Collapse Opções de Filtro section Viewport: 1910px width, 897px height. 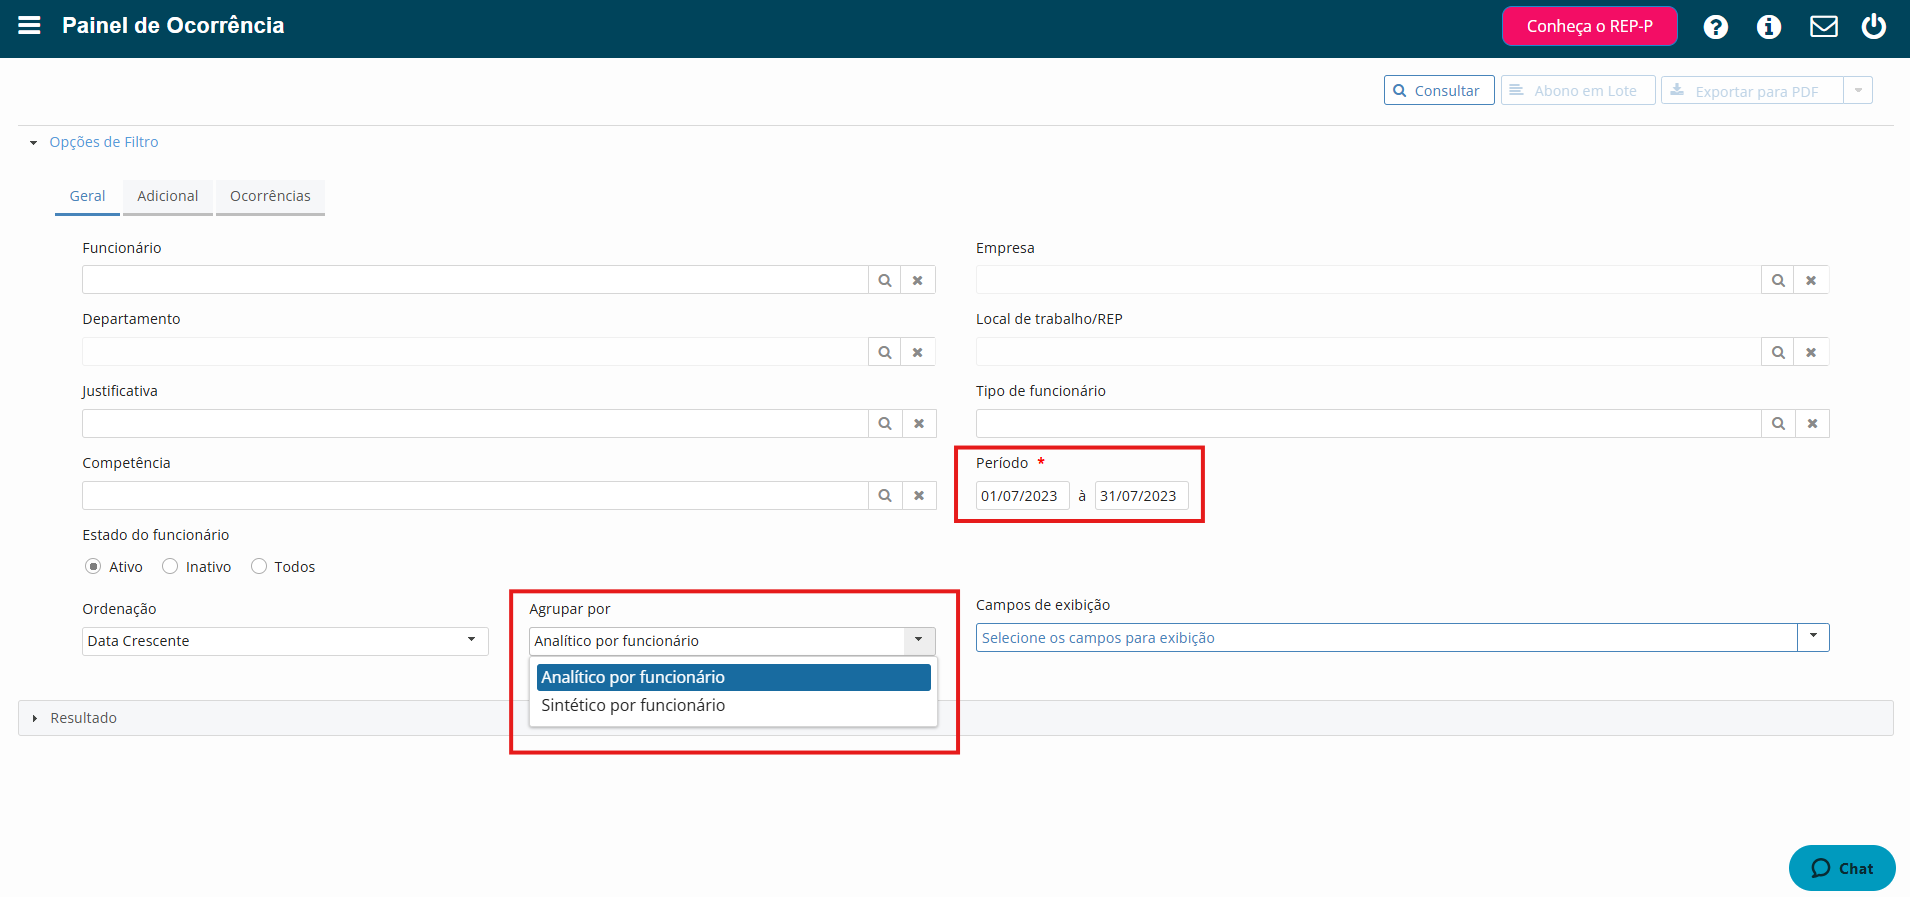(94, 142)
